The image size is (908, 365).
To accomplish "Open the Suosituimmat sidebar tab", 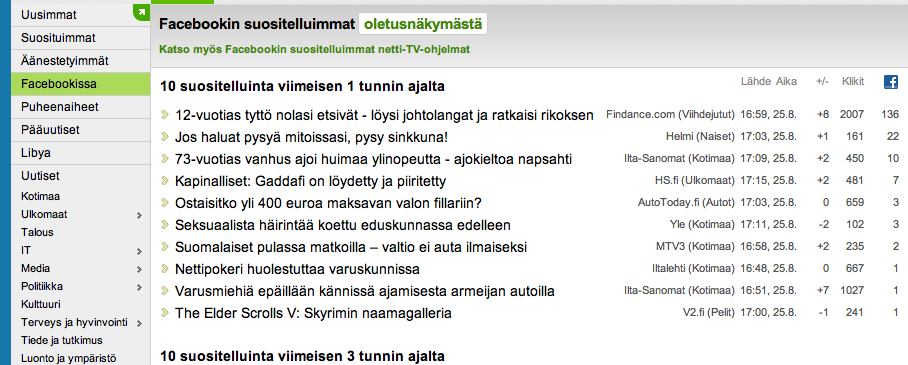I will tap(80, 38).
